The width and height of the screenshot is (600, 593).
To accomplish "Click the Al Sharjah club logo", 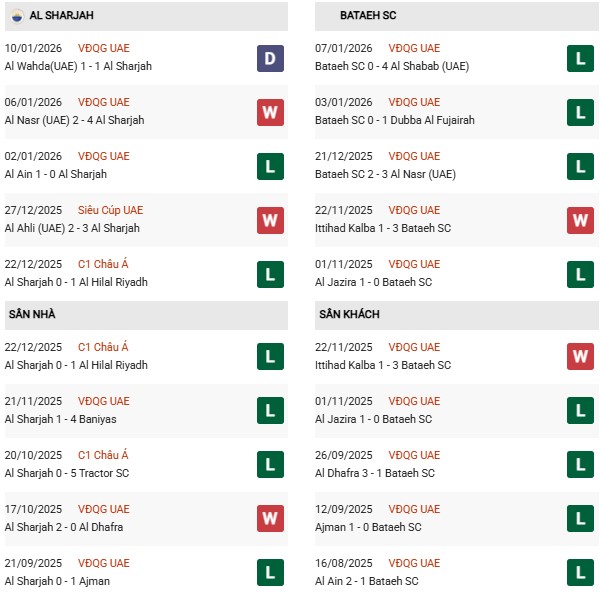I will pos(17,16).
